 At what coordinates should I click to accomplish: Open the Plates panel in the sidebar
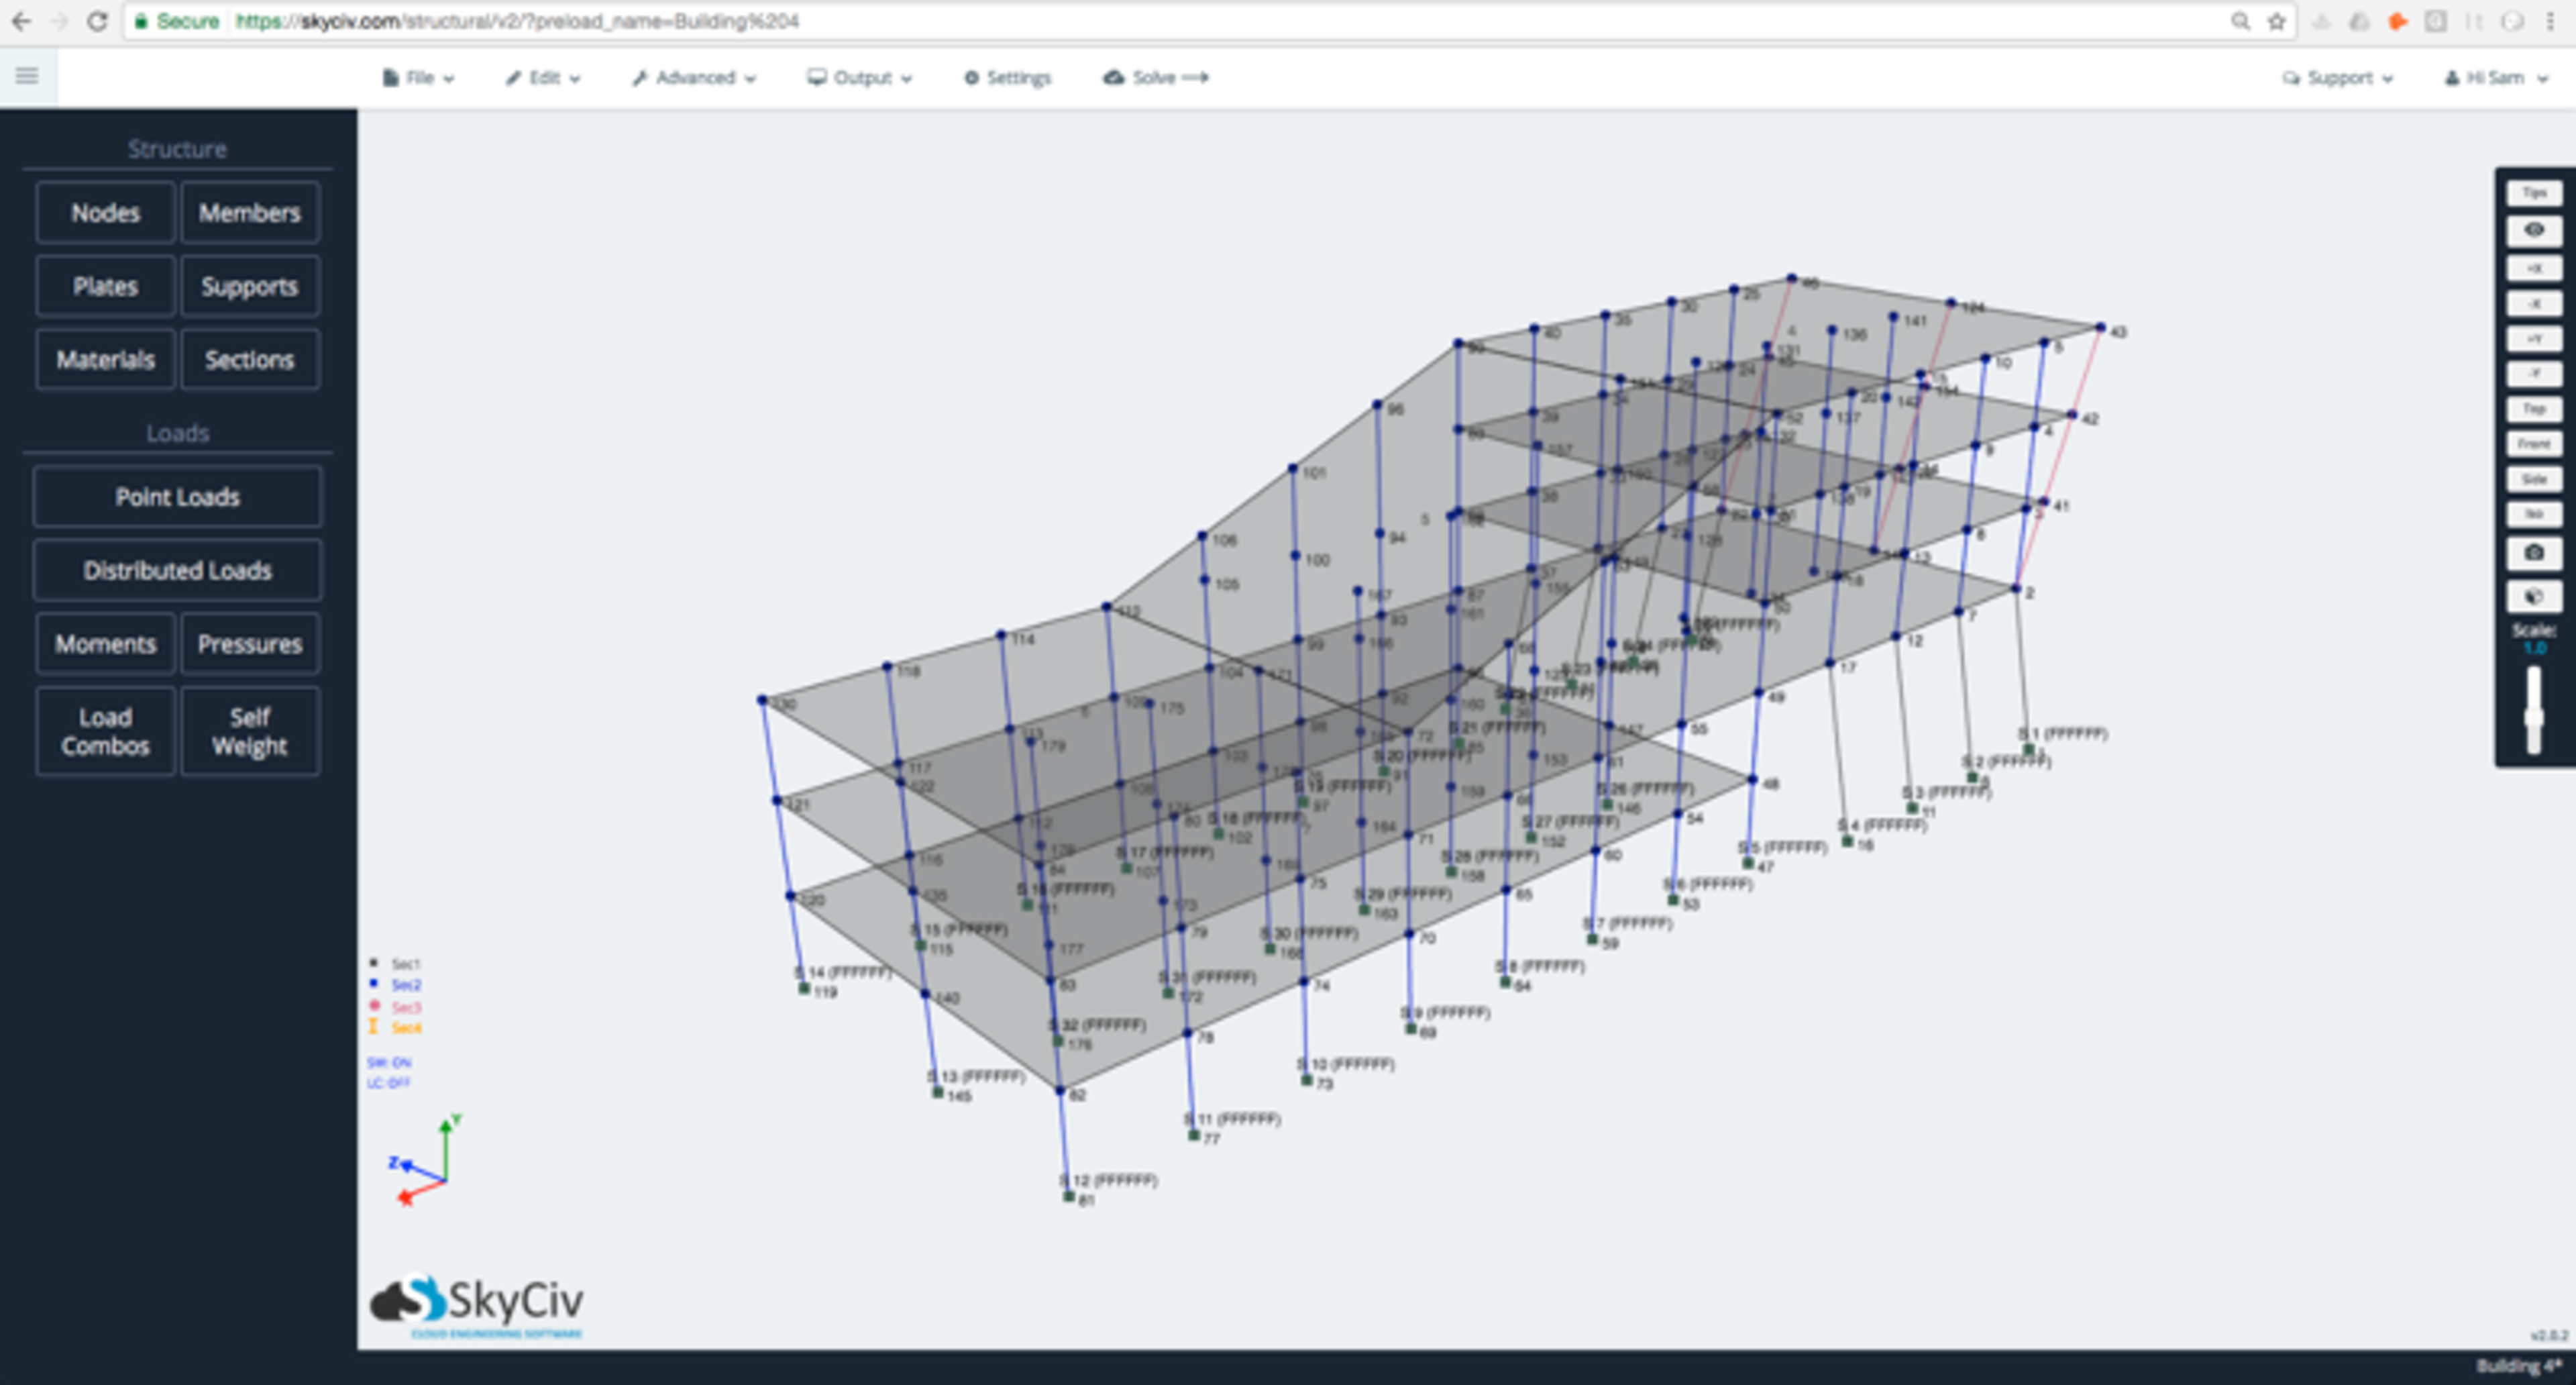pyautogui.click(x=104, y=286)
